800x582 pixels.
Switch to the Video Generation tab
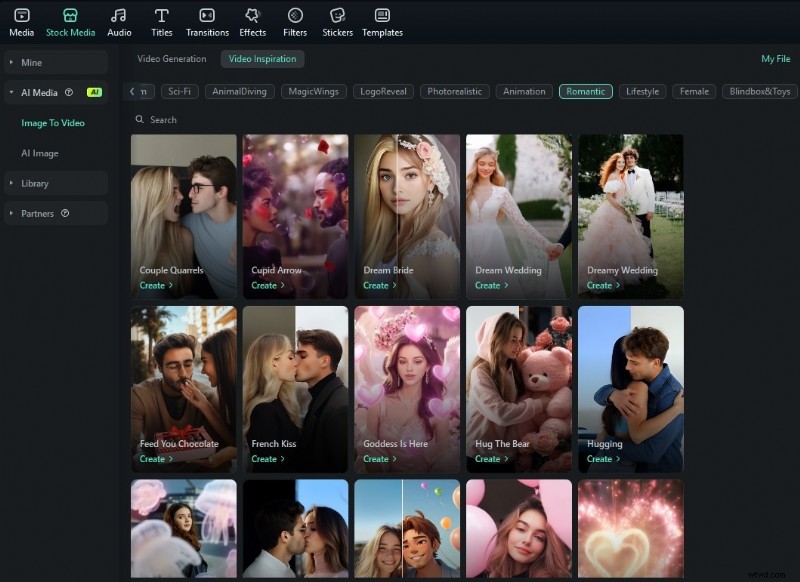click(x=172, y=60)
